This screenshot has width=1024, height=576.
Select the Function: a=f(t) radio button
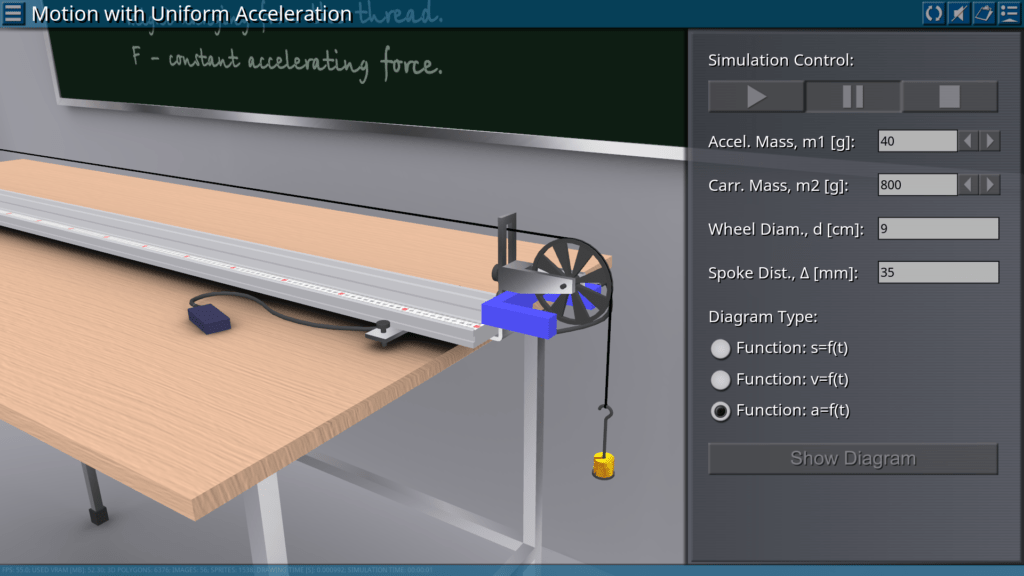[720, 411]
